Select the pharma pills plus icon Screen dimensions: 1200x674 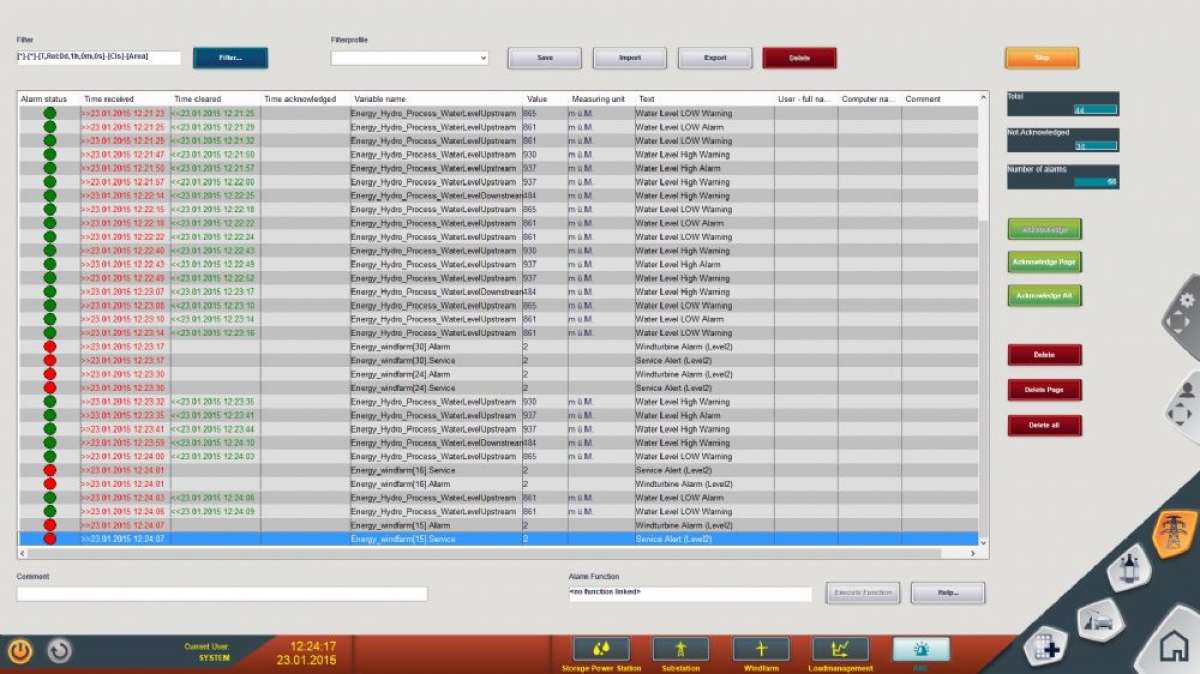(1046, 648)
